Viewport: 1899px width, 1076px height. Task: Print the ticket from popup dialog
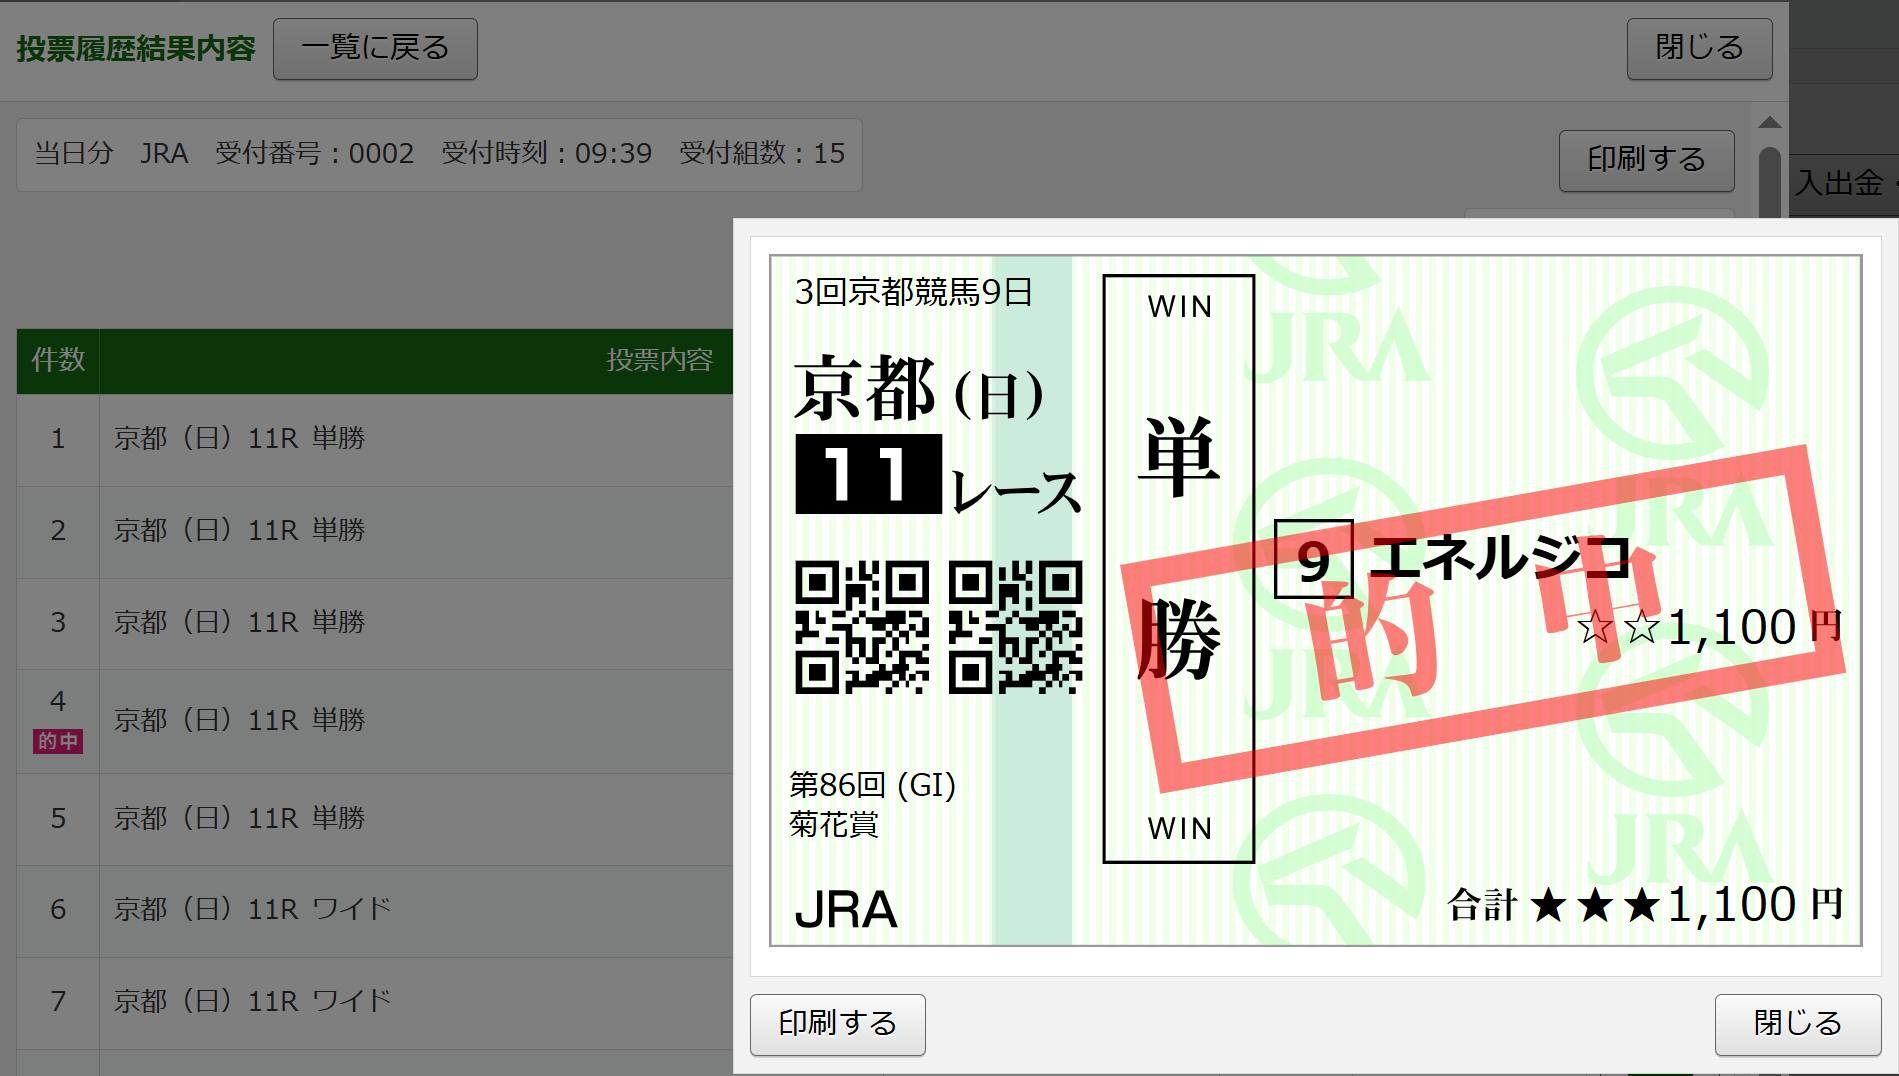(x=837, y=1024)
